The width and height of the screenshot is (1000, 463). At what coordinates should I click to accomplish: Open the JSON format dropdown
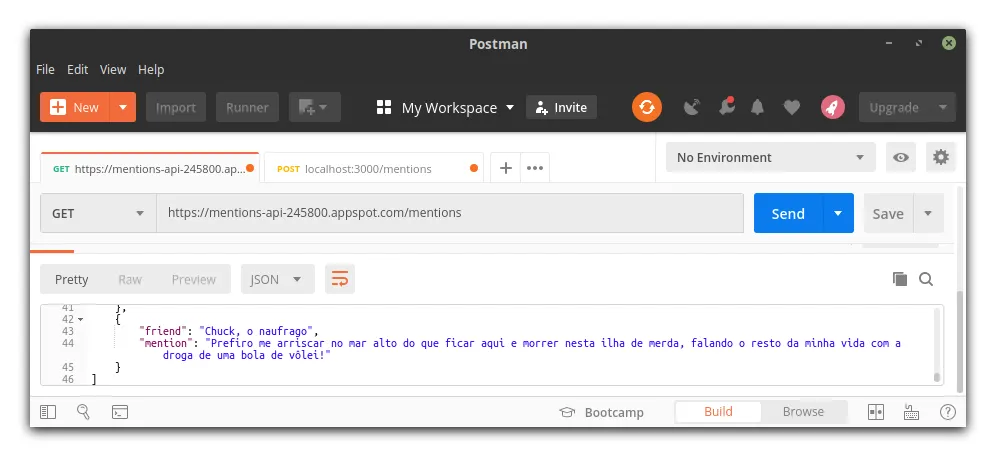(277, 279)
